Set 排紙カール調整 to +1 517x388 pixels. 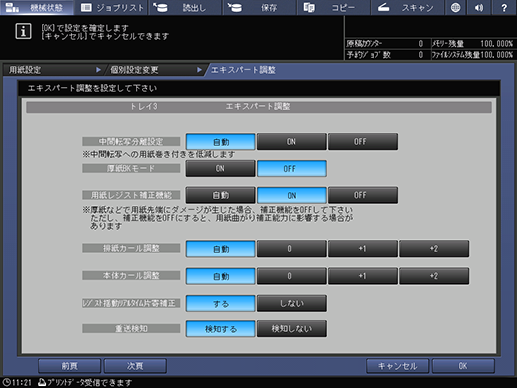[363, 249]
